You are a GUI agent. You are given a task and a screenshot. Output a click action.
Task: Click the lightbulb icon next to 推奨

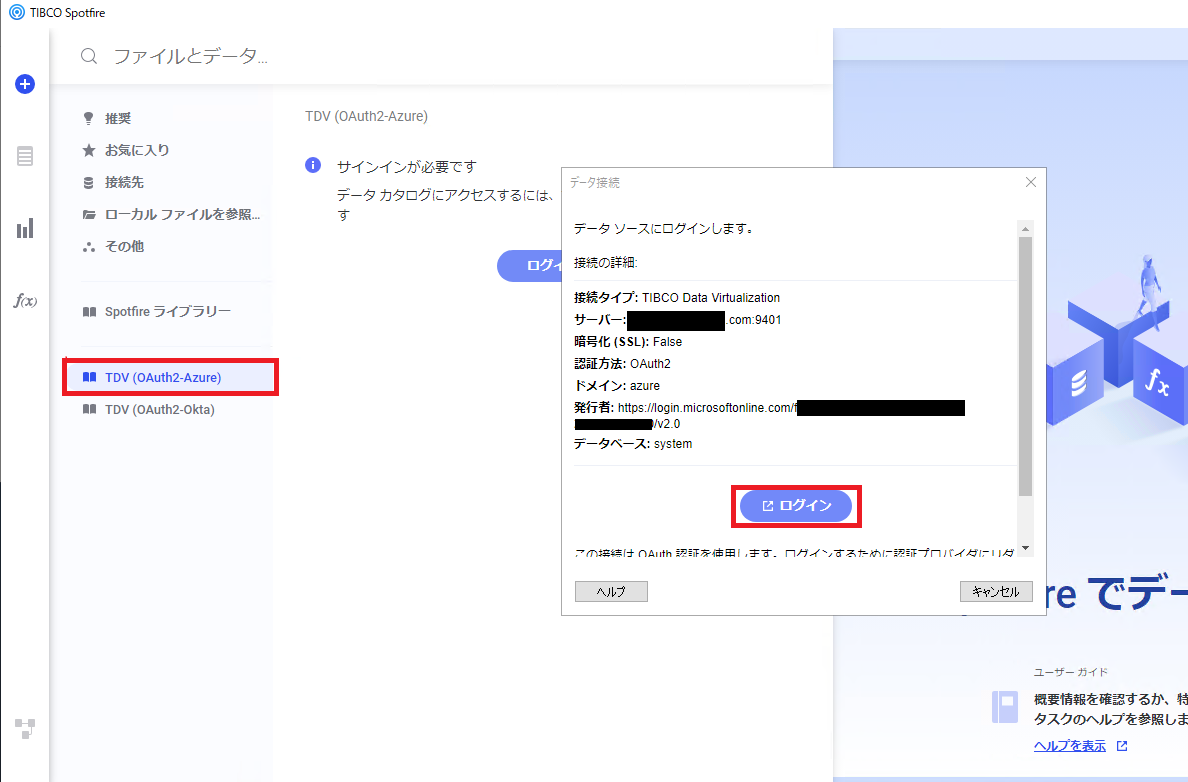coord(89,118)
